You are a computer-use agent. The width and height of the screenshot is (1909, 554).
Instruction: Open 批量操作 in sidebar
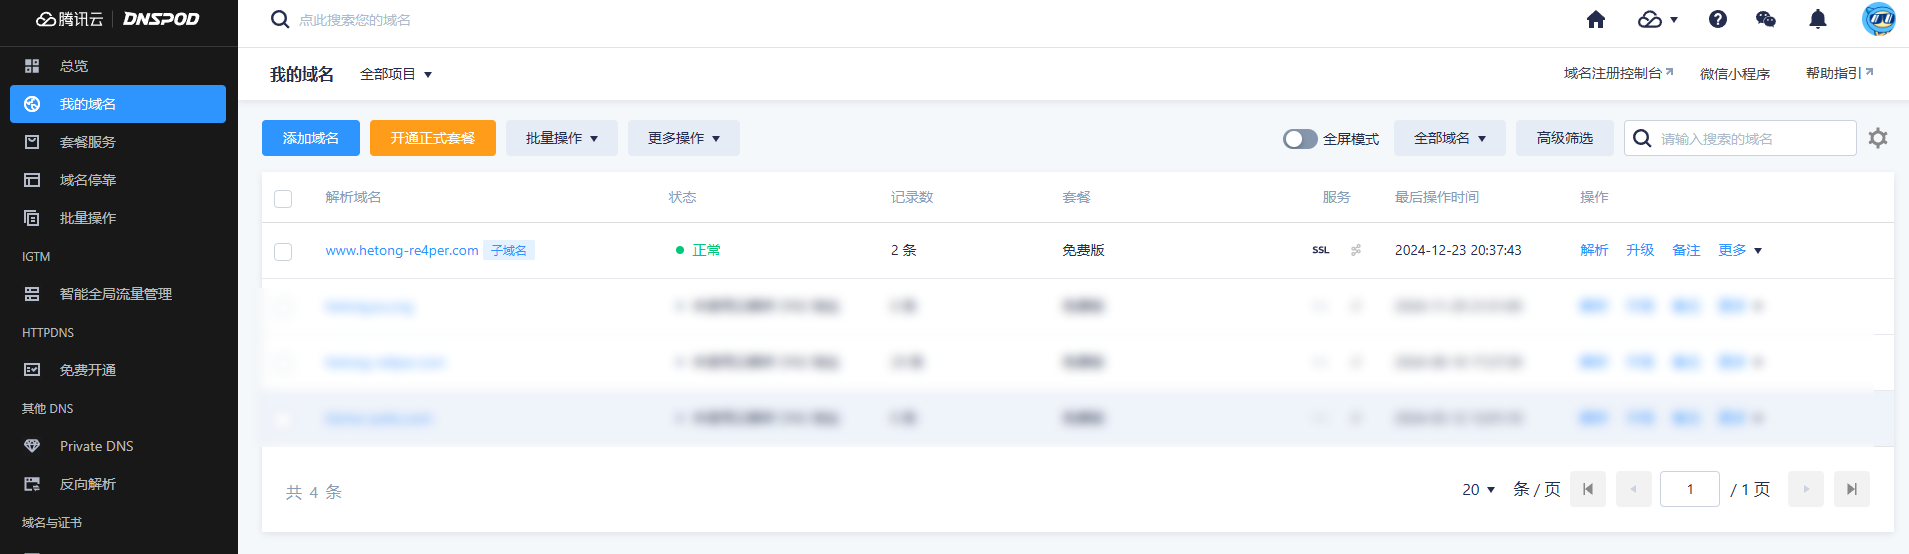pyautogui.click(x=118, y=218)
